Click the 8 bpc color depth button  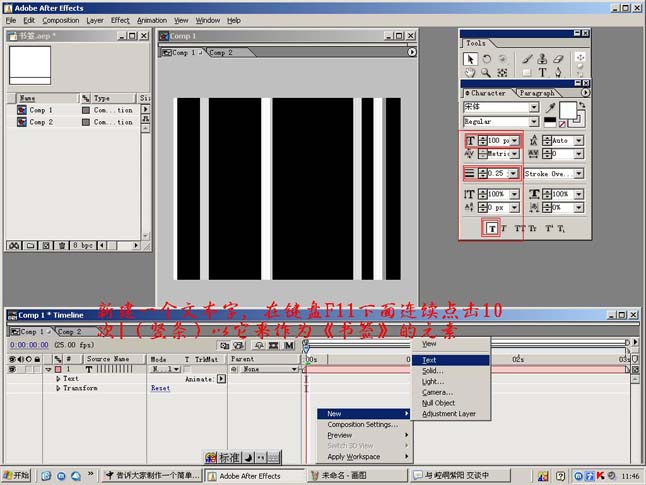point(83,246)
